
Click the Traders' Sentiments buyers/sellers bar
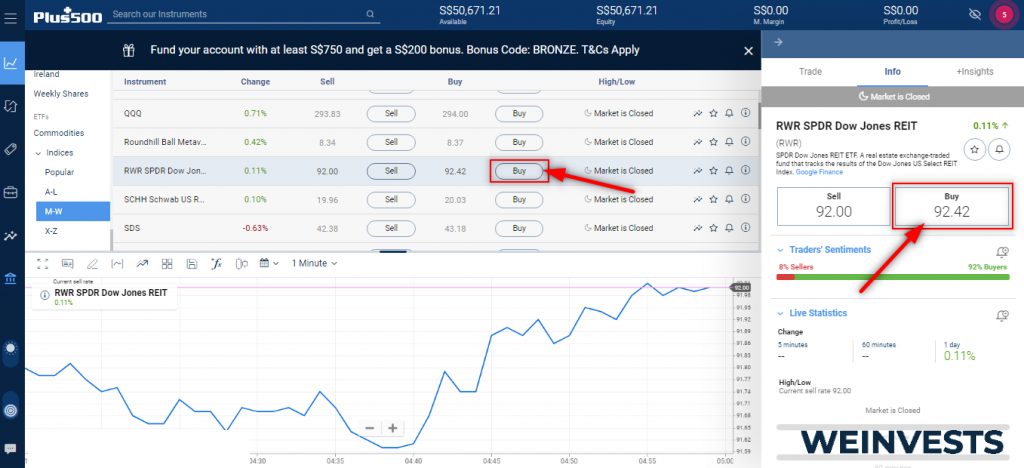pos(893,277)
